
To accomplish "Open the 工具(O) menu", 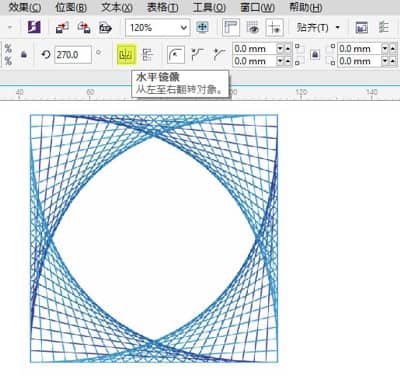I will [209, 7].
